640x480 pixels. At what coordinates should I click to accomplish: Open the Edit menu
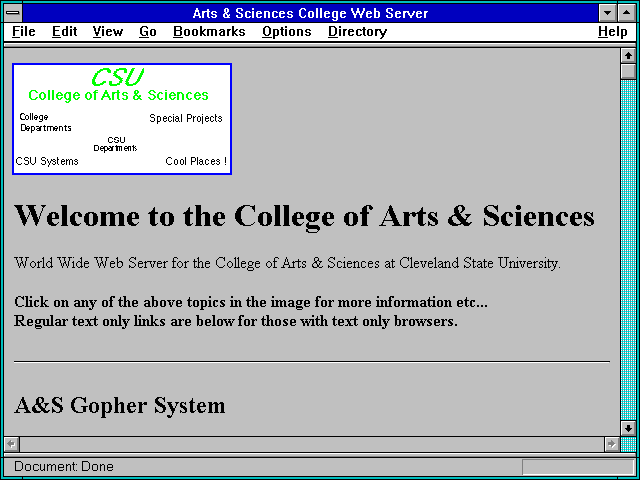[64, 32]
